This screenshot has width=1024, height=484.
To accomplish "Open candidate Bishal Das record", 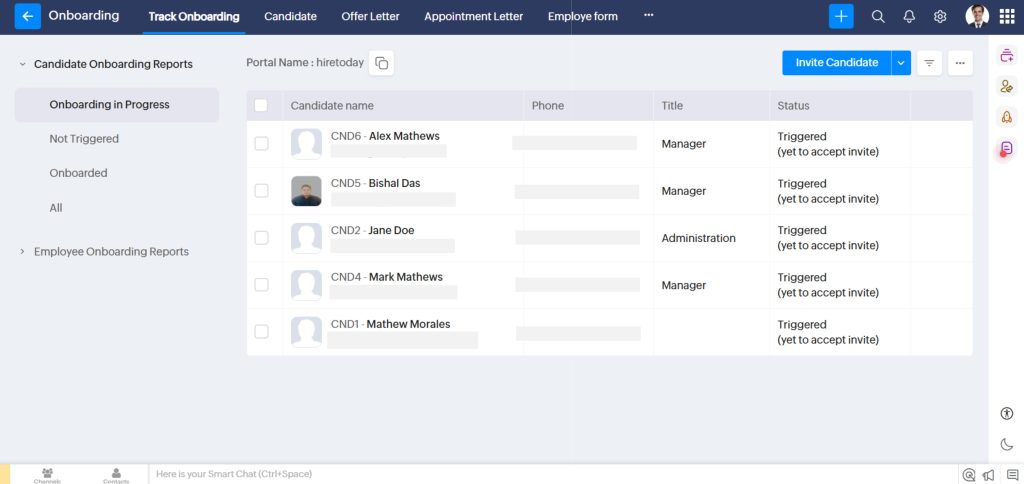I will click(x=394, y=184).
